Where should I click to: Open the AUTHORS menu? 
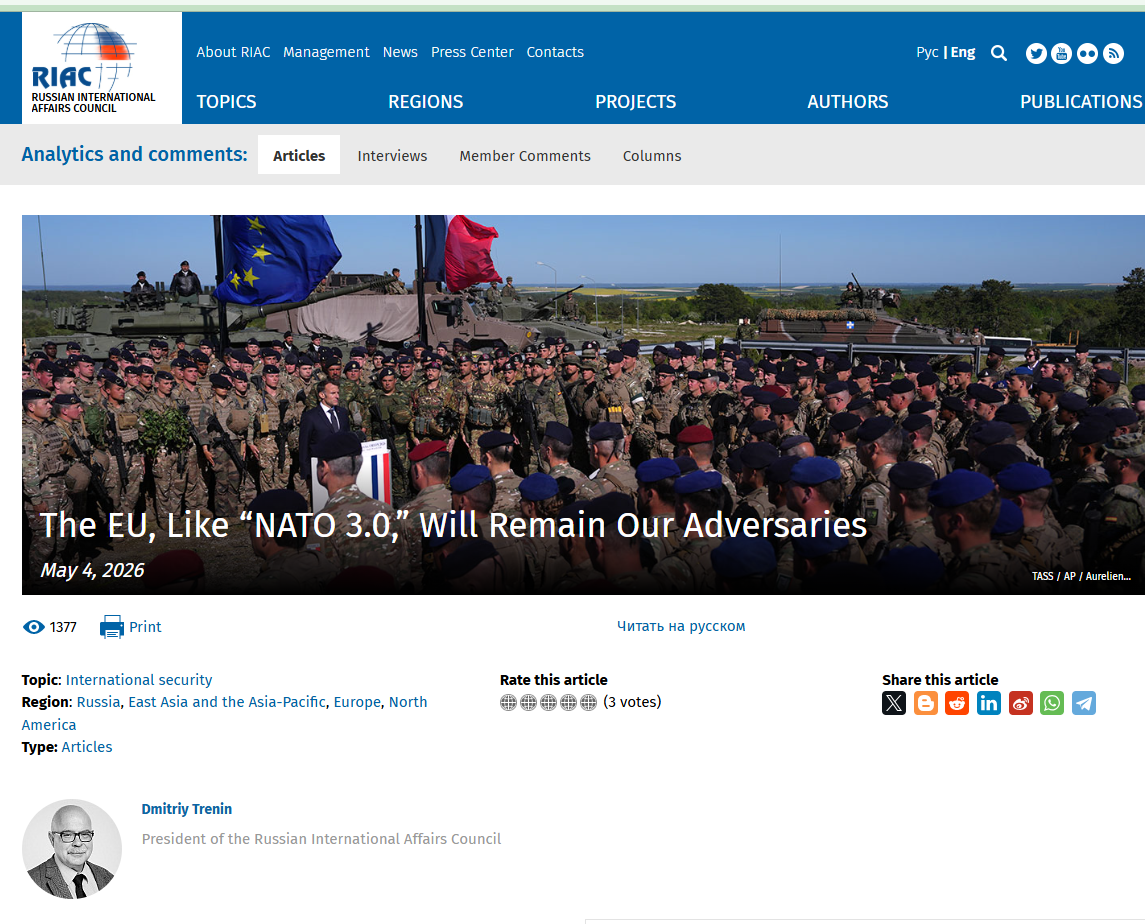(848, 102)
